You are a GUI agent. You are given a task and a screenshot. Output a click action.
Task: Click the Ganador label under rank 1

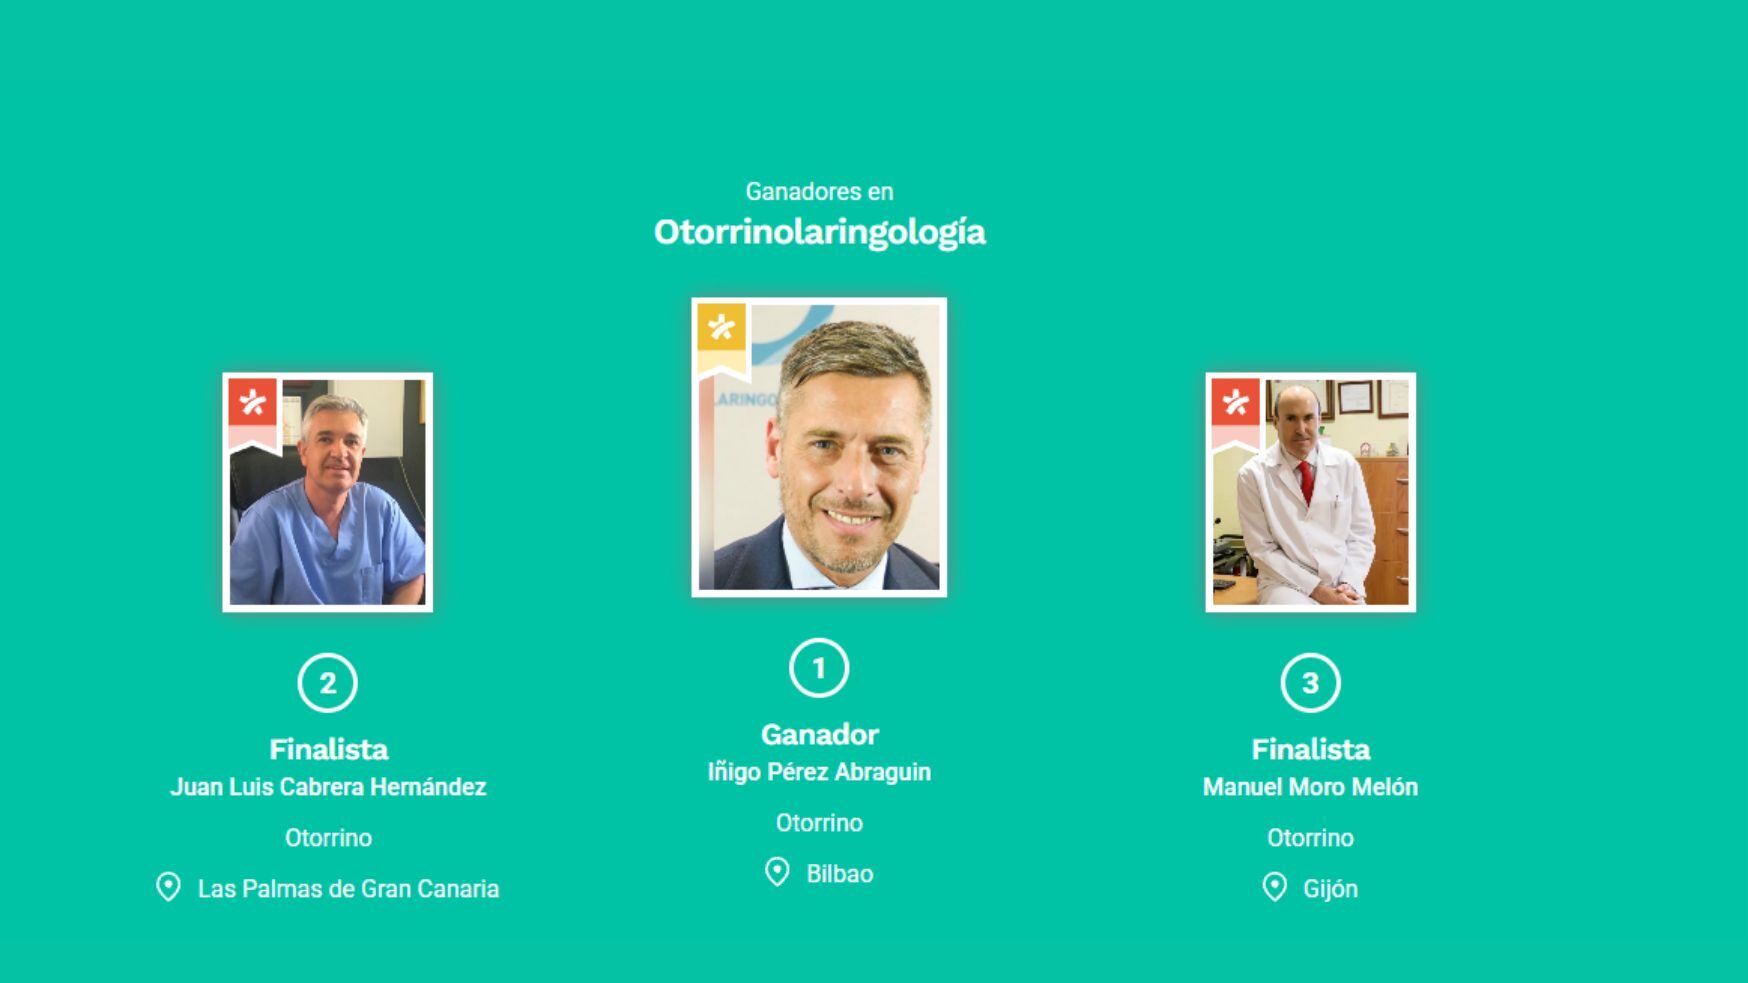[820, 734]
